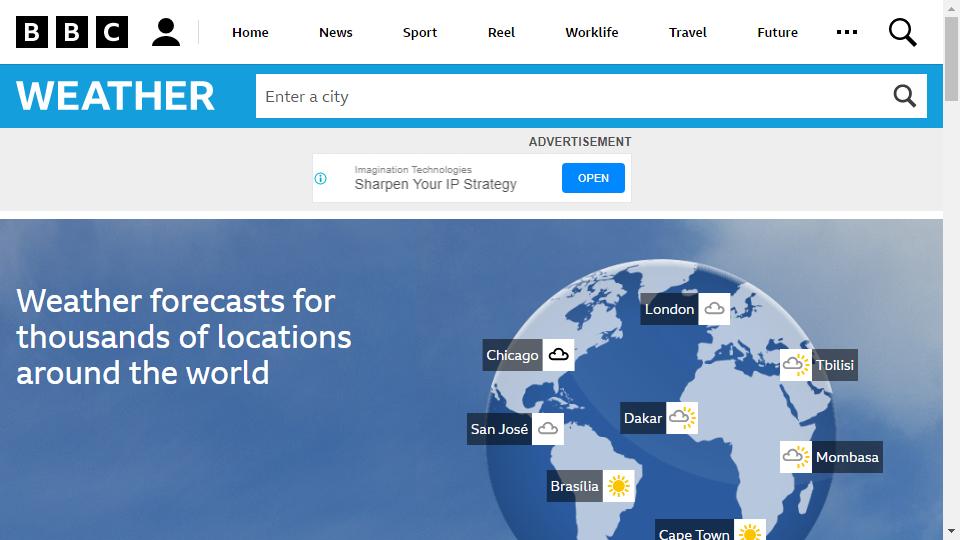960x540 pixels.
Task: Open the Sport section
Action: (x=420, y=32)
